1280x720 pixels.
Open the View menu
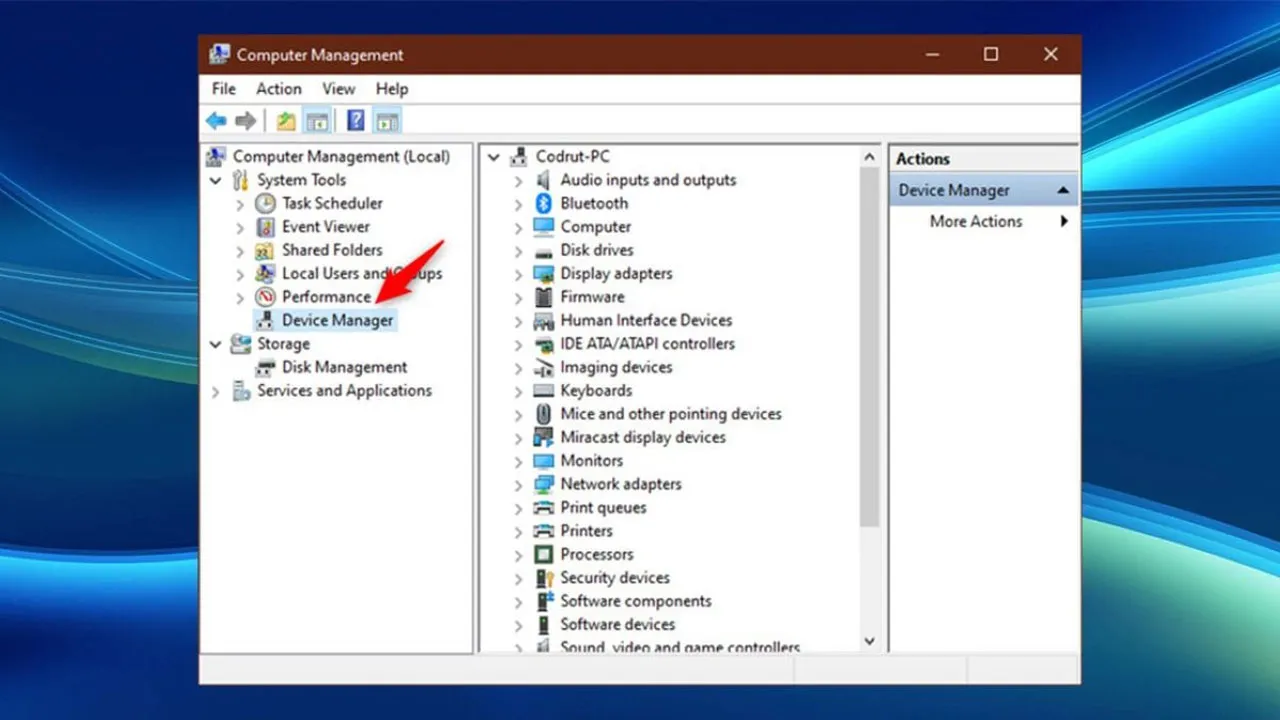(x=338, y=89)
